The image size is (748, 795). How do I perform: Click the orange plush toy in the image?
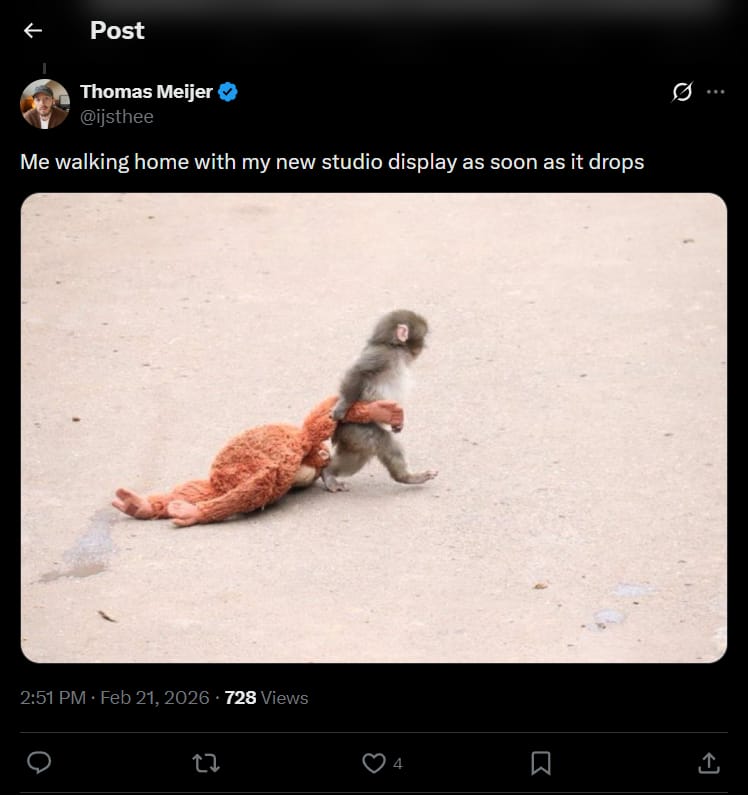click(x=250, y=472)
